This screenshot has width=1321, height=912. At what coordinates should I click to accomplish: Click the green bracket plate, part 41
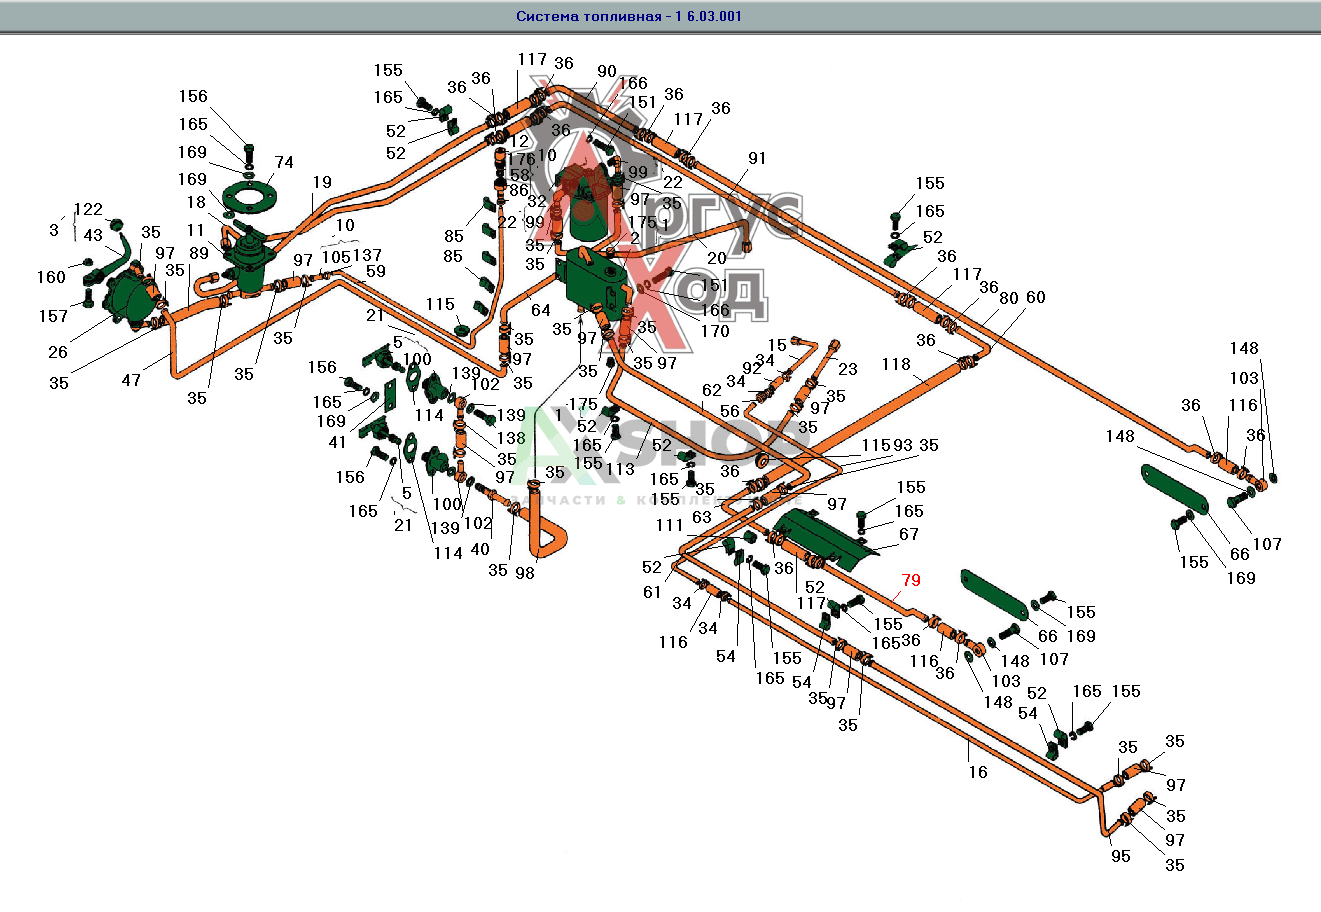click(x=388, y=394)
